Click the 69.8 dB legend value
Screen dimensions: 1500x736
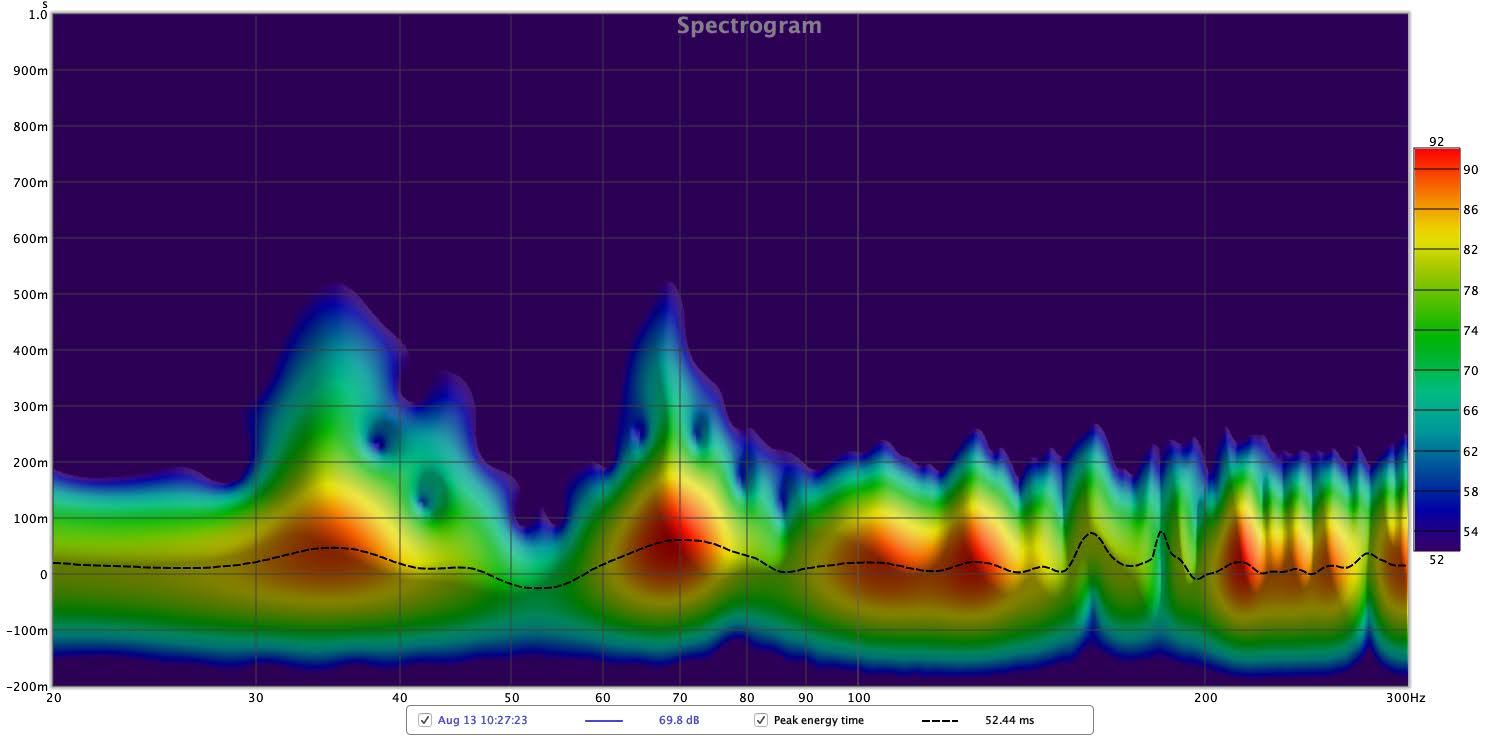pos(680,720)
